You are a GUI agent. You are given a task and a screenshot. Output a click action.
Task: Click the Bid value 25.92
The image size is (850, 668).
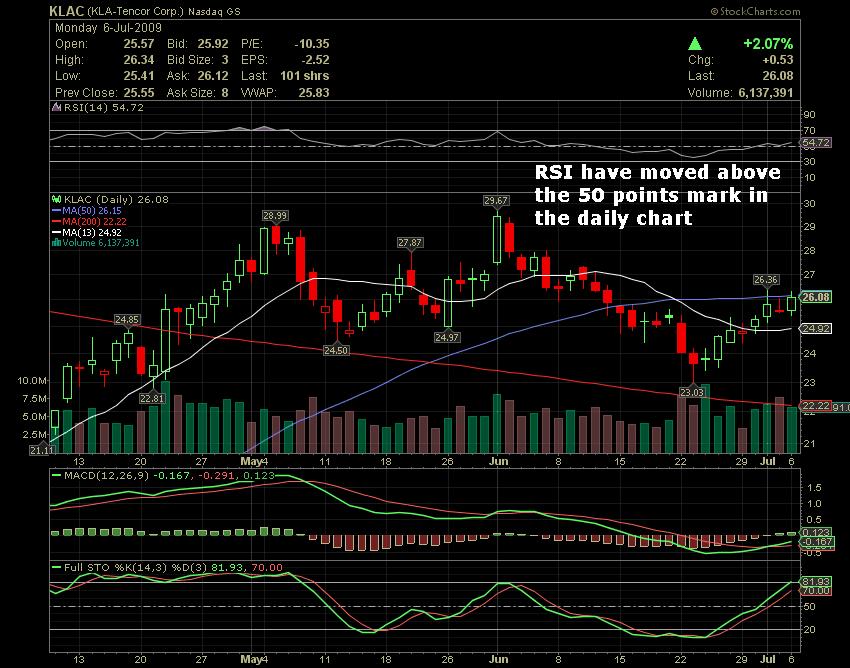tap(213, 44)
